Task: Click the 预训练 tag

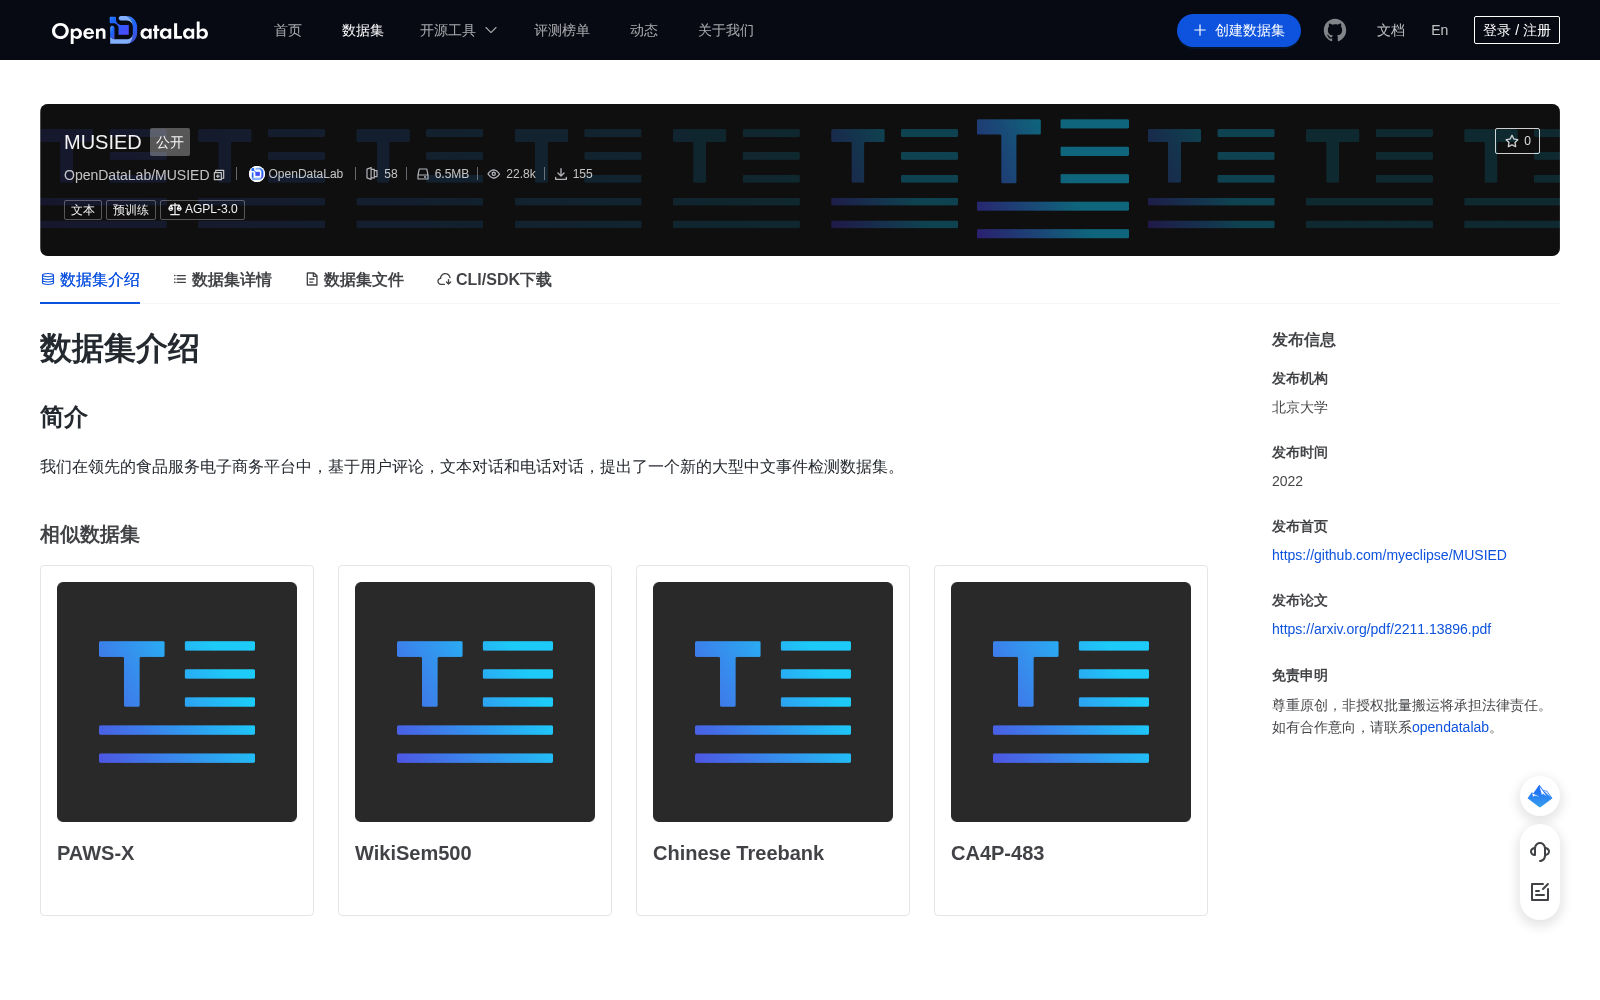Action: 131,210
